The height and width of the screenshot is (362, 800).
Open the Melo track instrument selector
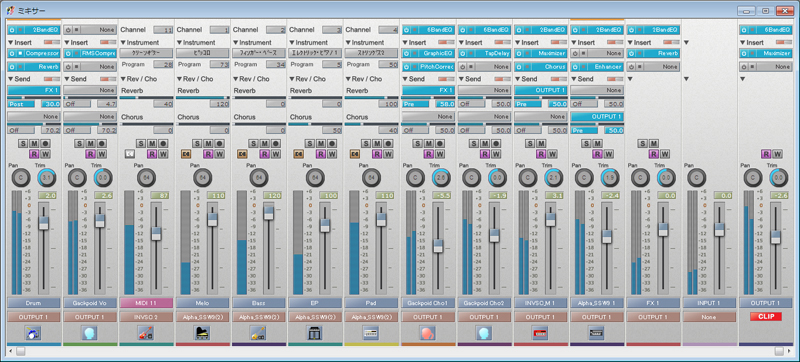[203, 53]
